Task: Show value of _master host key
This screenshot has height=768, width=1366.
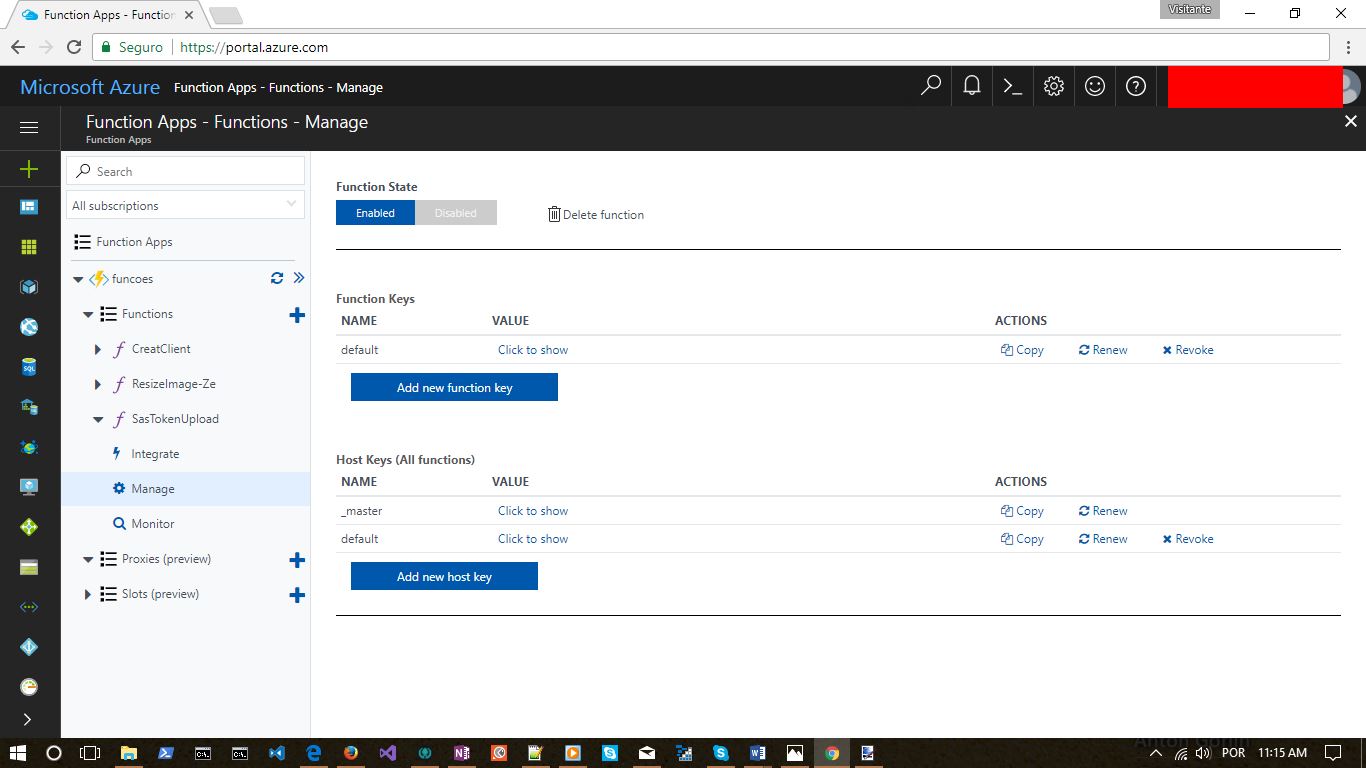Action: click(533, 511)
